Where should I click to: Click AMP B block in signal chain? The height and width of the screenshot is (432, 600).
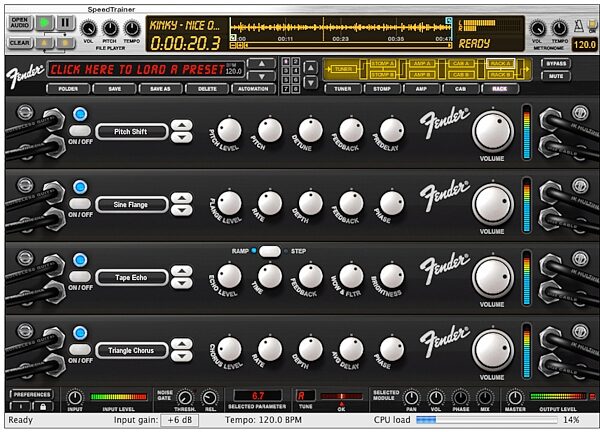(x=422, y=75)
